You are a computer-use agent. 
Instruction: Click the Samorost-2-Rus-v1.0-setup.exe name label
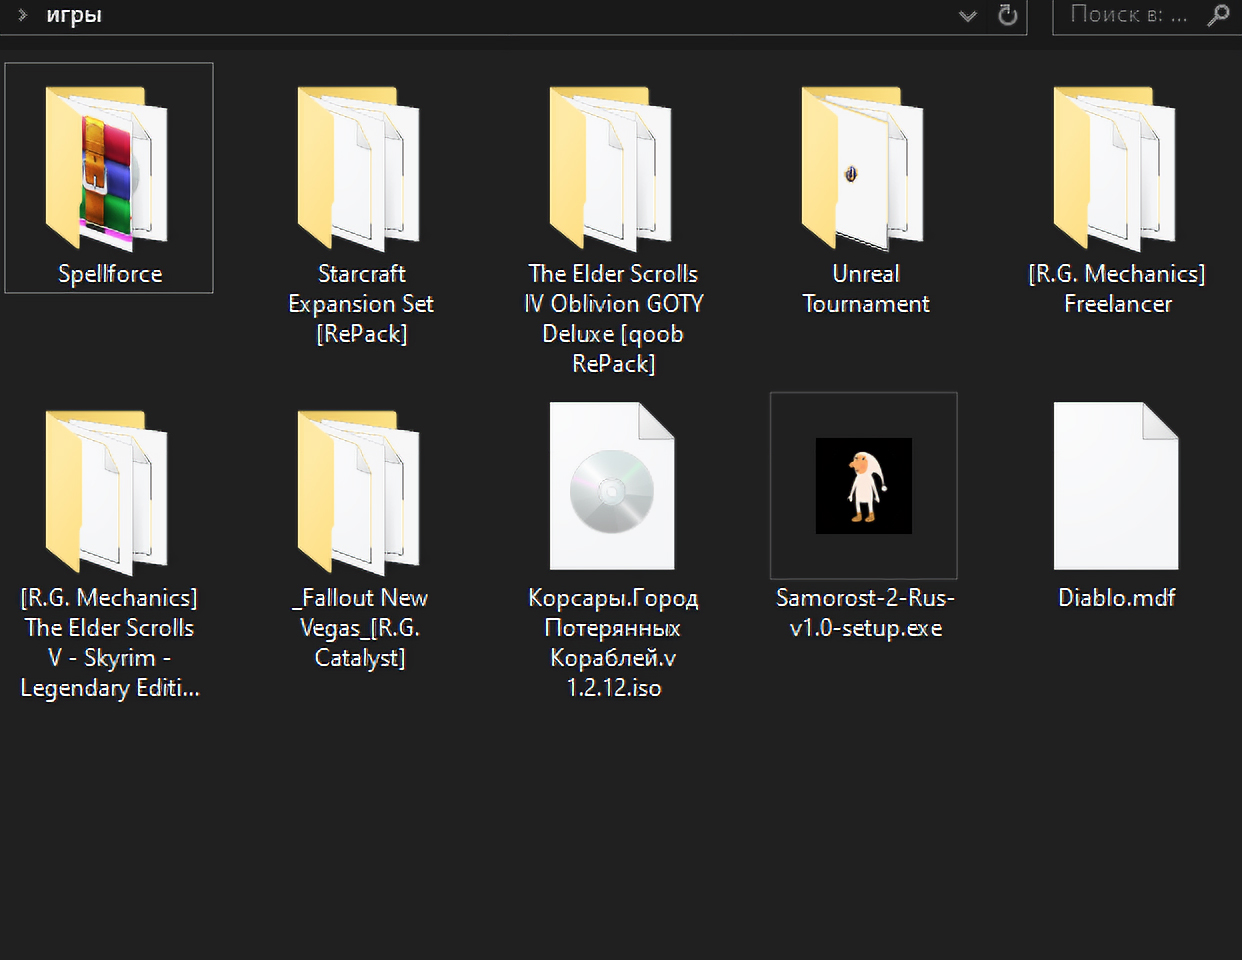pyautogui.click(x=866, y=613)
